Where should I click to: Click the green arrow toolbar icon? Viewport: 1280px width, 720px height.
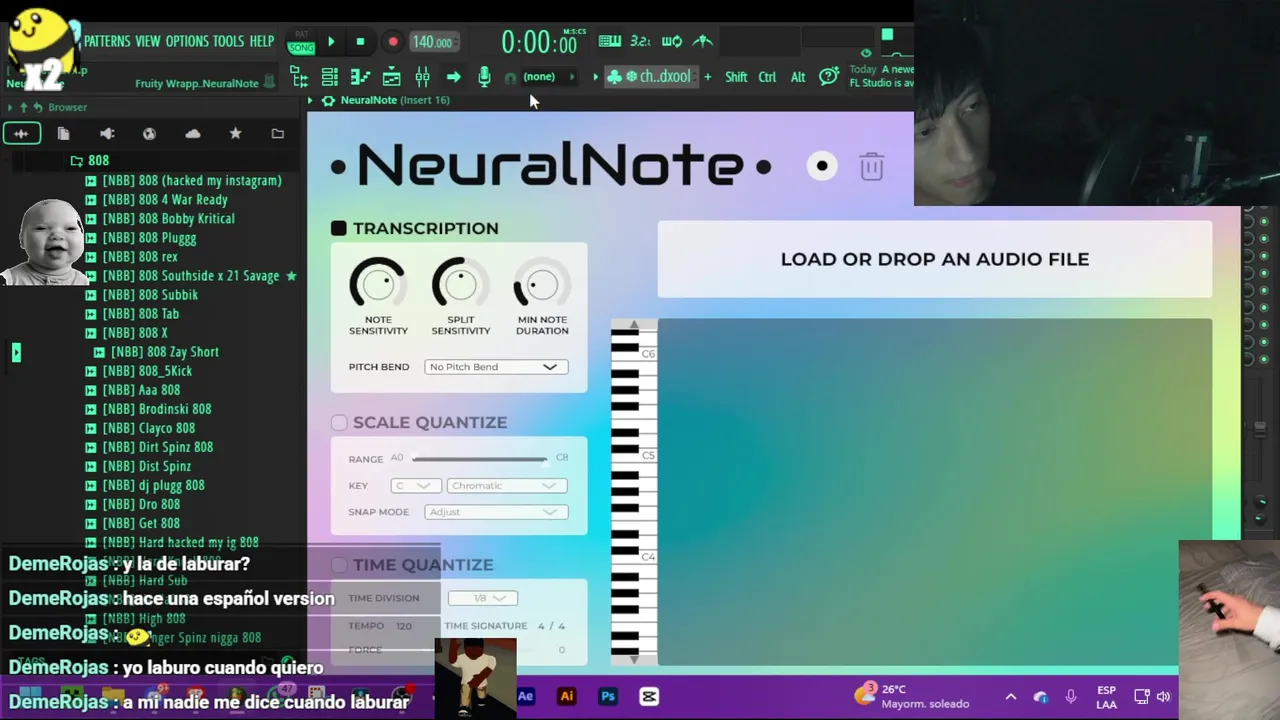pyautogui.click(x=453, y=77)
